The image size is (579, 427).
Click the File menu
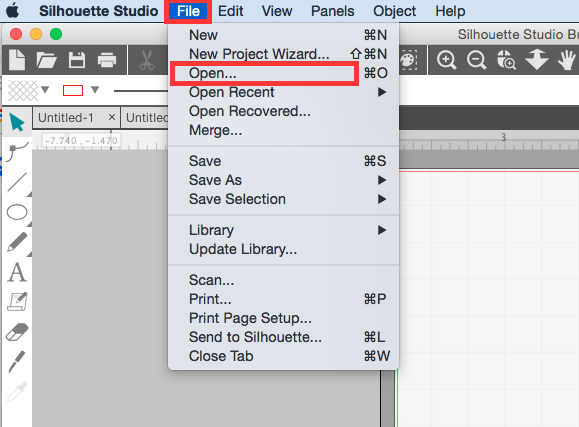(188, 11)
